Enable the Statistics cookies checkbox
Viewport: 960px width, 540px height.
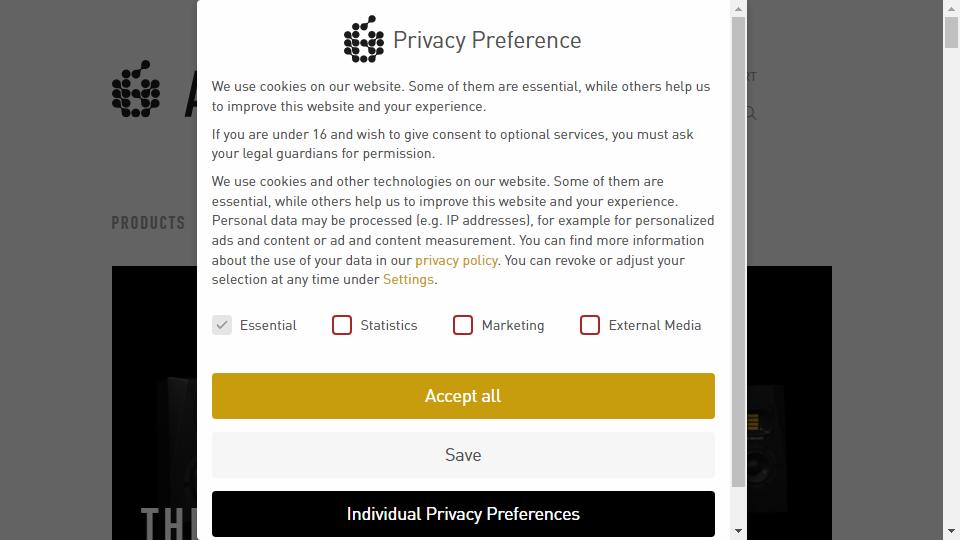[x=342, y=325]
